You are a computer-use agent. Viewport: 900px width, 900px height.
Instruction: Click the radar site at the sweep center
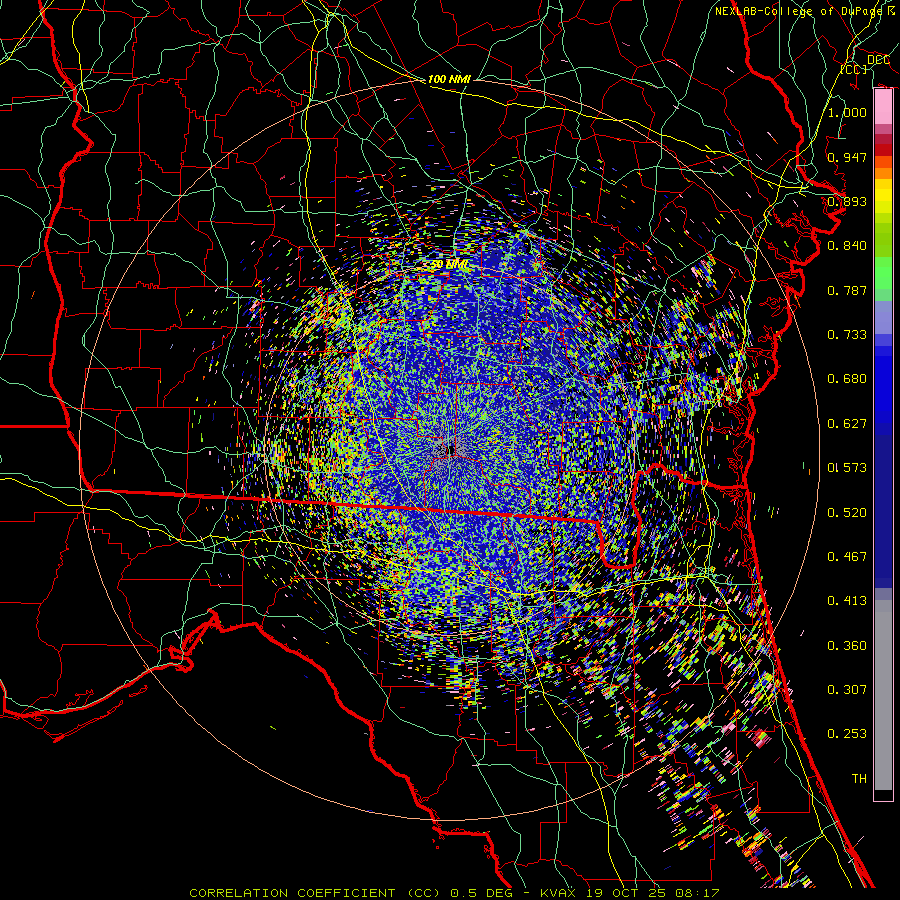(x=451, y=449)
